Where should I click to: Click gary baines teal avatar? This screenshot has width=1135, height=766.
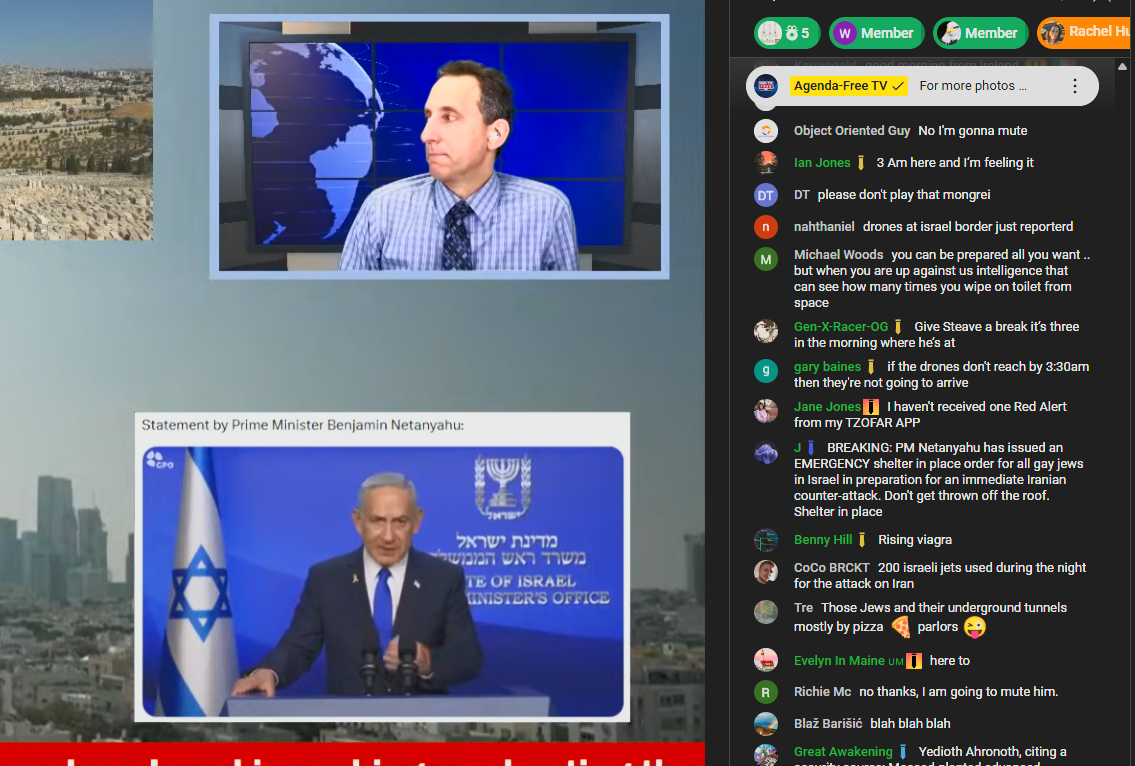(766, 371)
